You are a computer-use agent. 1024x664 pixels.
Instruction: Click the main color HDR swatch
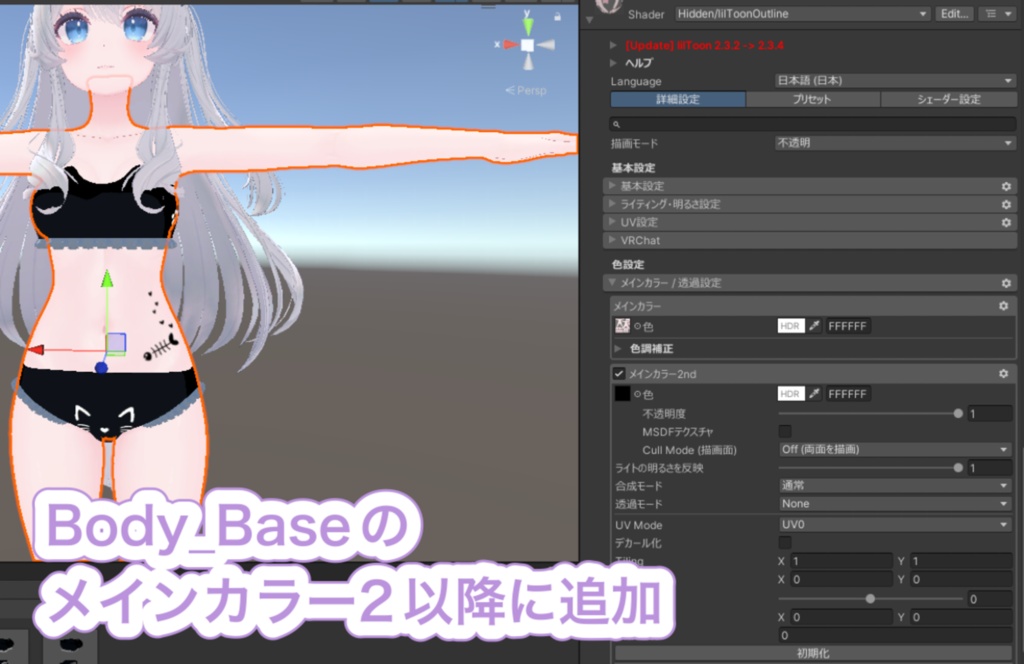click(x=790, y=326)
